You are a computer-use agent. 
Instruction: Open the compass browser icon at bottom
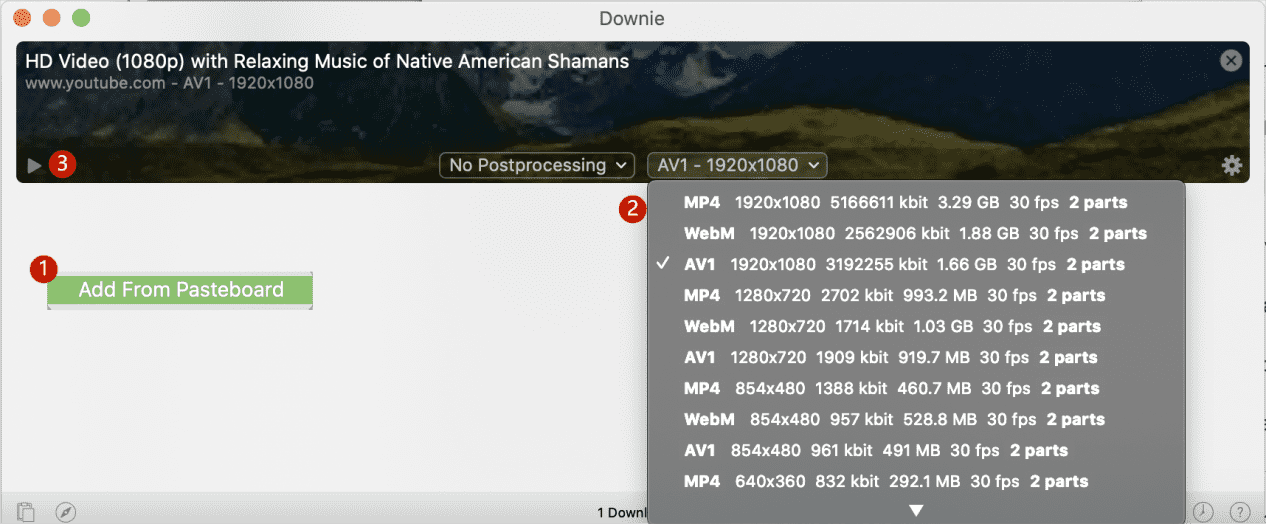coord(66,511)
